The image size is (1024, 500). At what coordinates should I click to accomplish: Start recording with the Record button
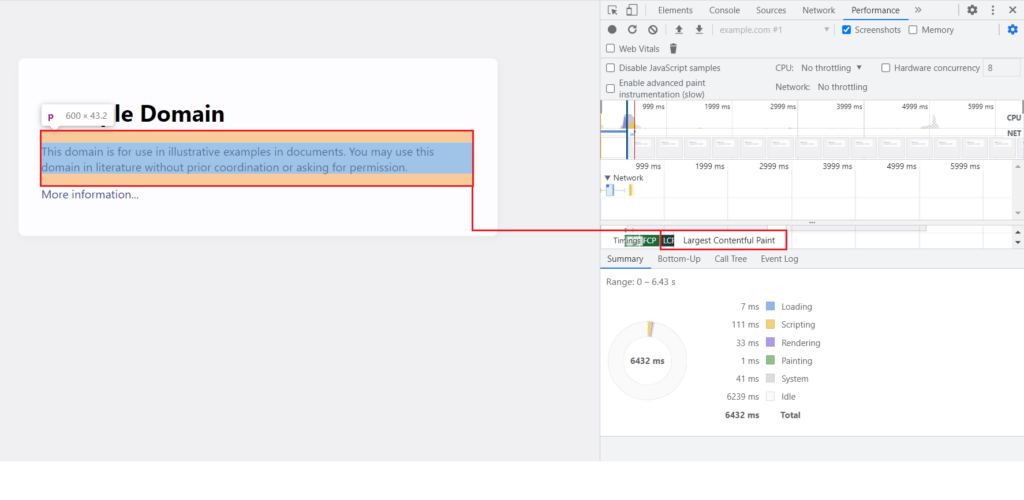pyautogui.click(x=612, y=29)
